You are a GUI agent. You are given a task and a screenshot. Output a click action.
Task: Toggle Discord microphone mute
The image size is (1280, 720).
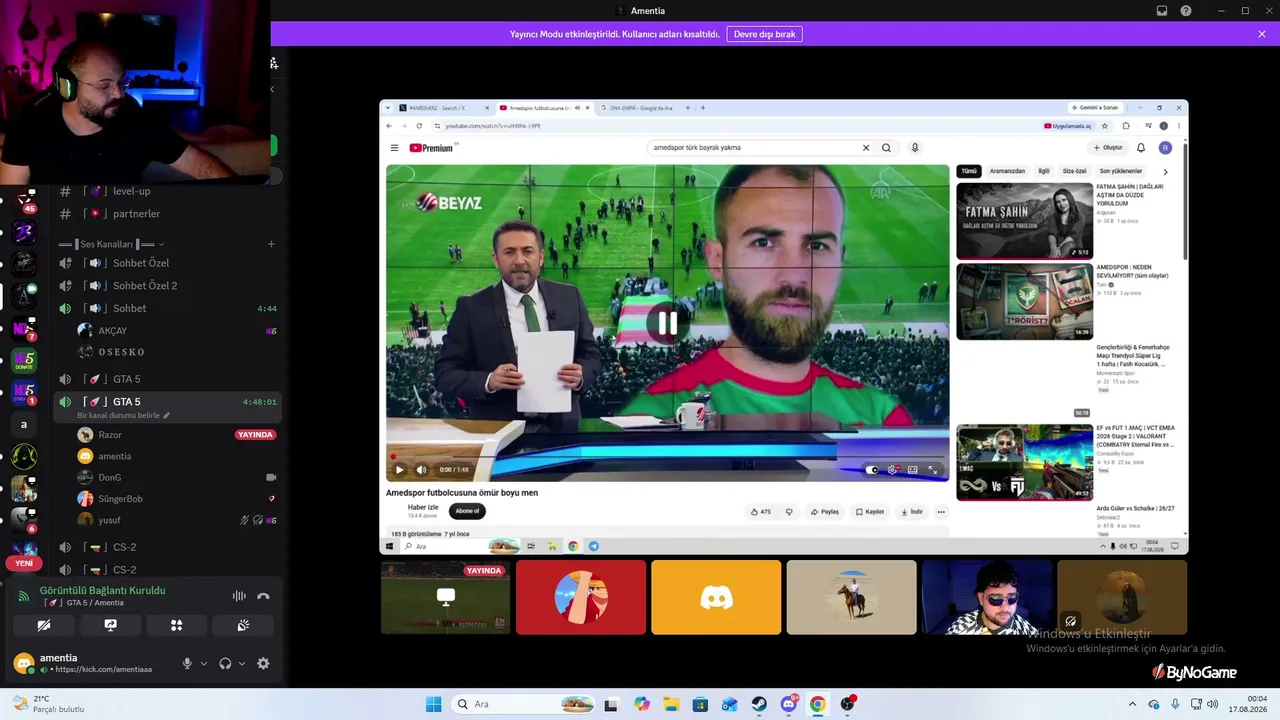[186, 663]
